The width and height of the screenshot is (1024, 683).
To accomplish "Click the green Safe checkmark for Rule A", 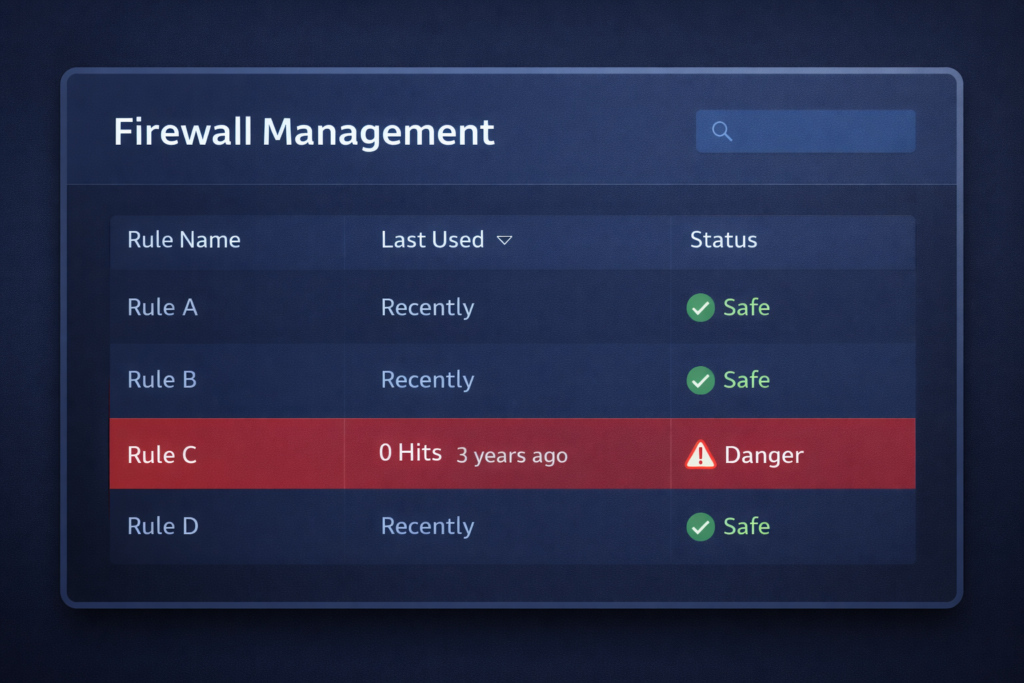I will [x=701, y=308].
